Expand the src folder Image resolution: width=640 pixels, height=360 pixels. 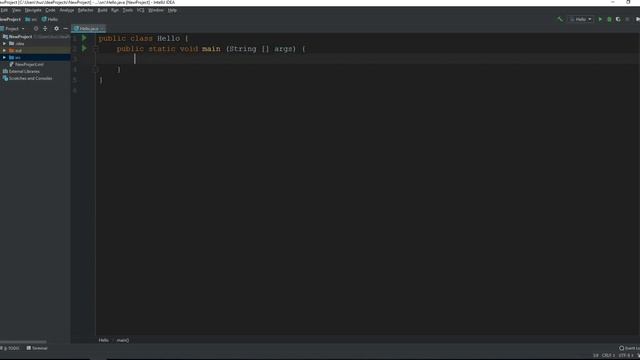[4, 58]
